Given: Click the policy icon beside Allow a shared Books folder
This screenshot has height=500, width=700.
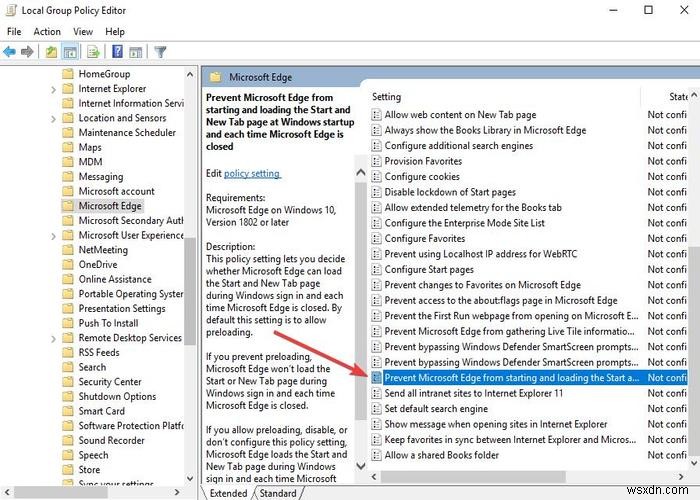Looking at the screenshot, I should tap(376, 455).
